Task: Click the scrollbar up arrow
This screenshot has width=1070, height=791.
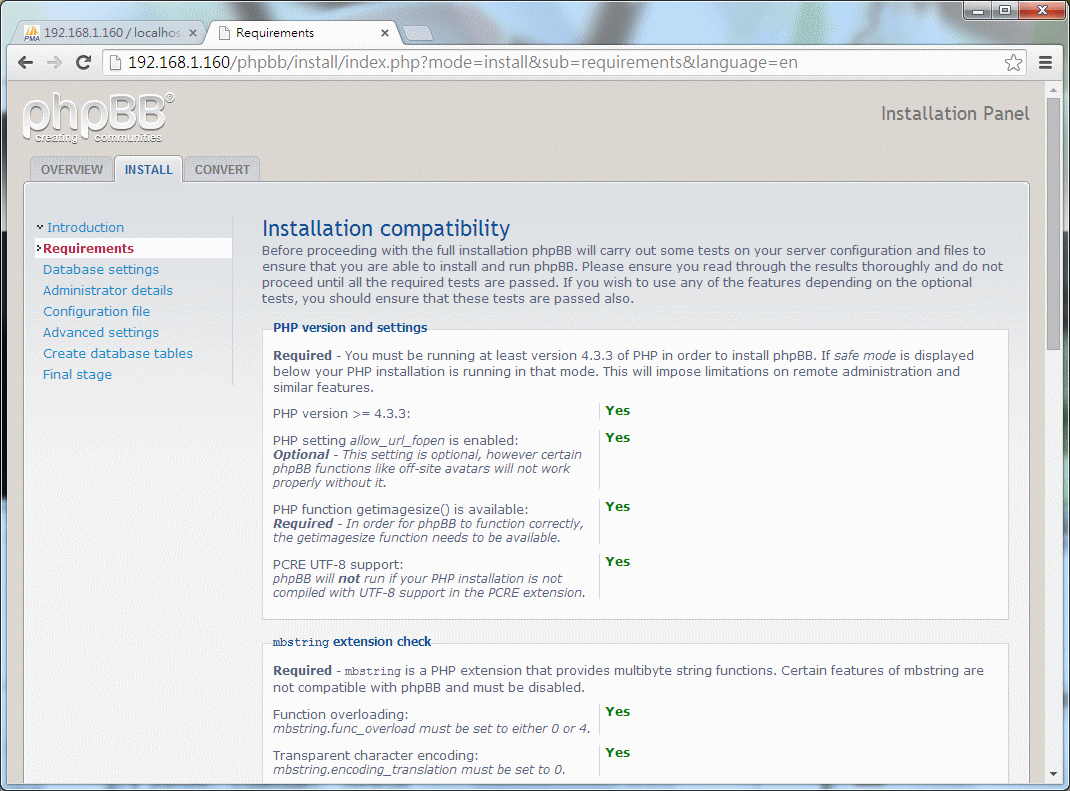Action: 1053,90
